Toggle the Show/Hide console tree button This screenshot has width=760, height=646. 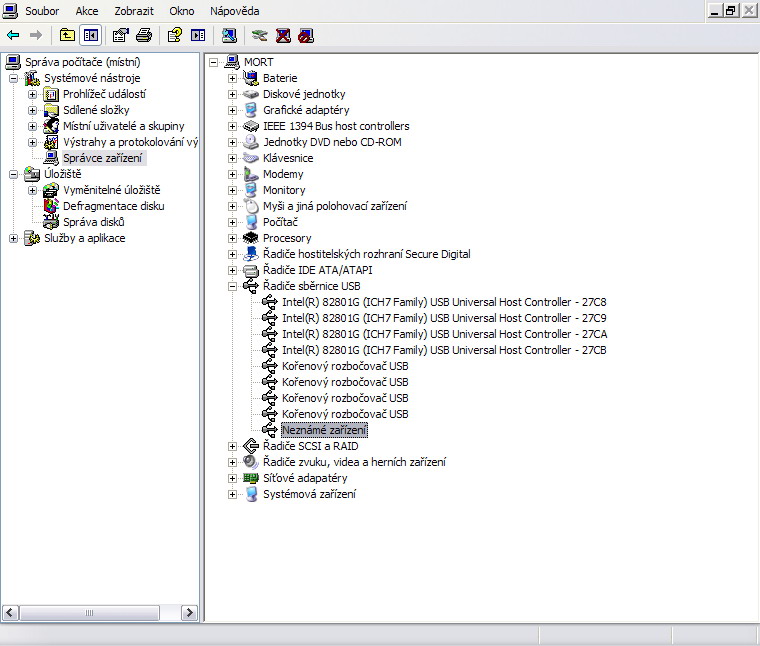pos(91,35)
